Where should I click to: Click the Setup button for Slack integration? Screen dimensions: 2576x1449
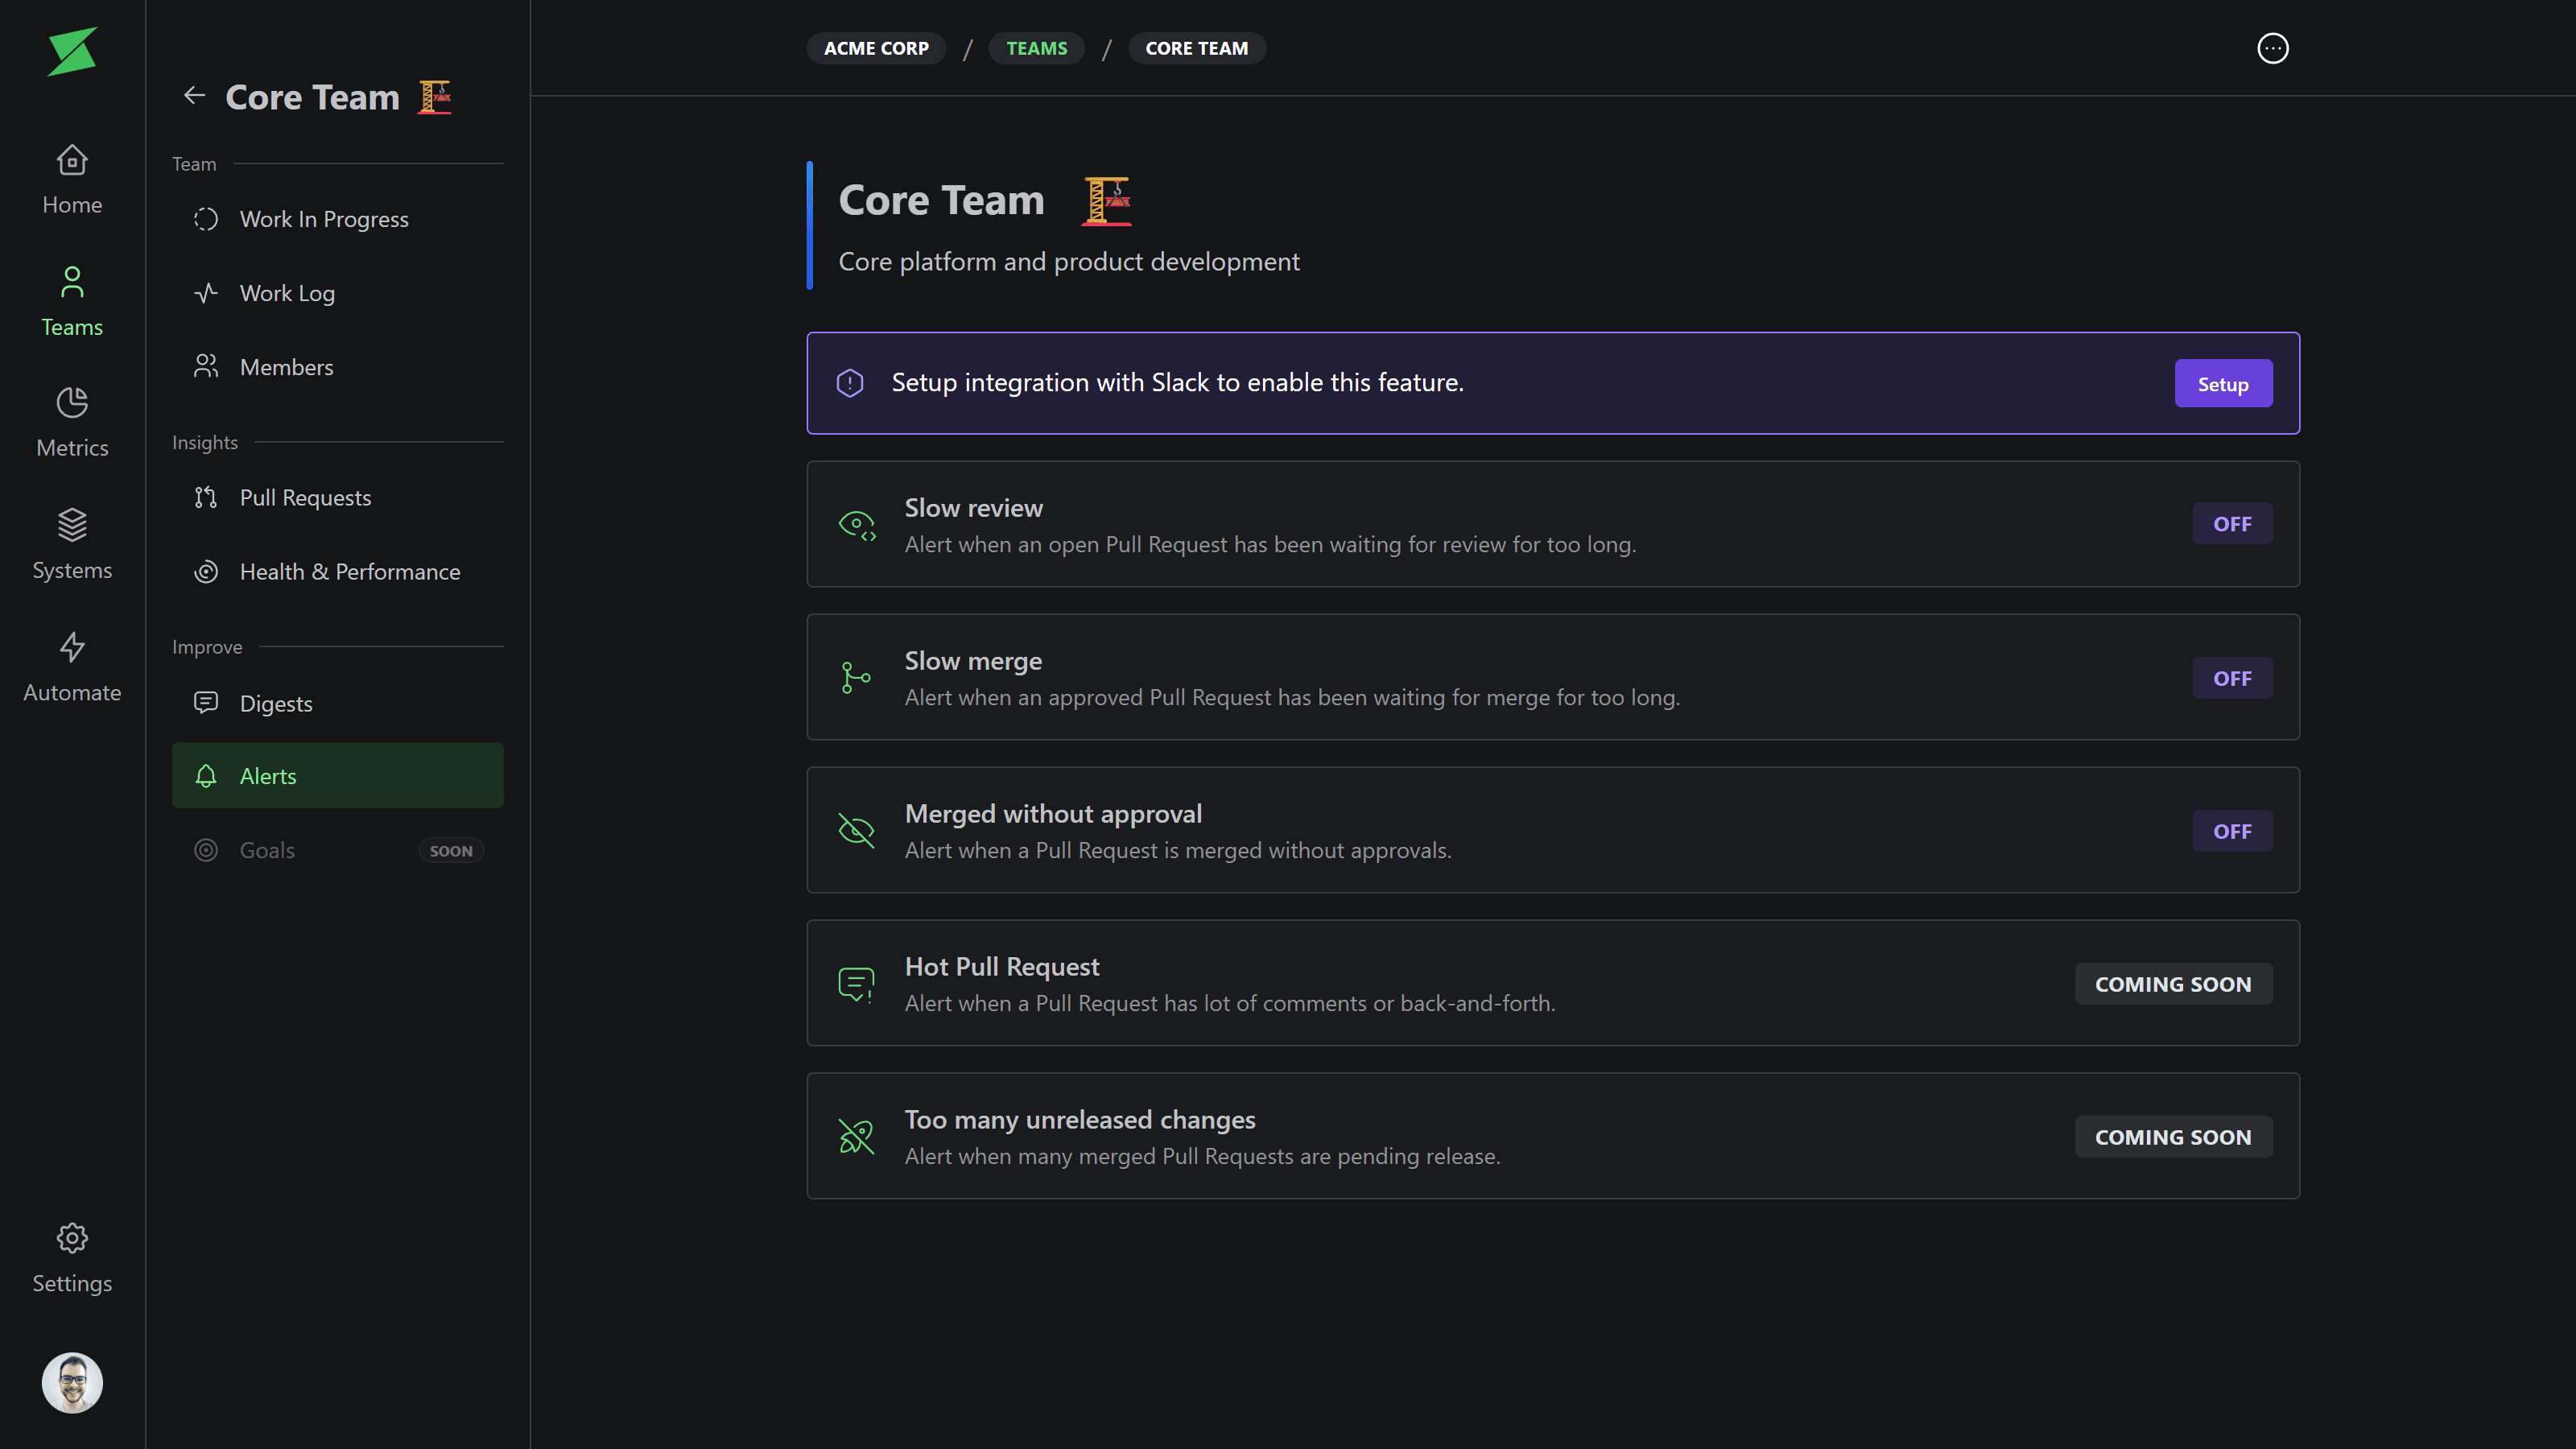[2222, 384]
